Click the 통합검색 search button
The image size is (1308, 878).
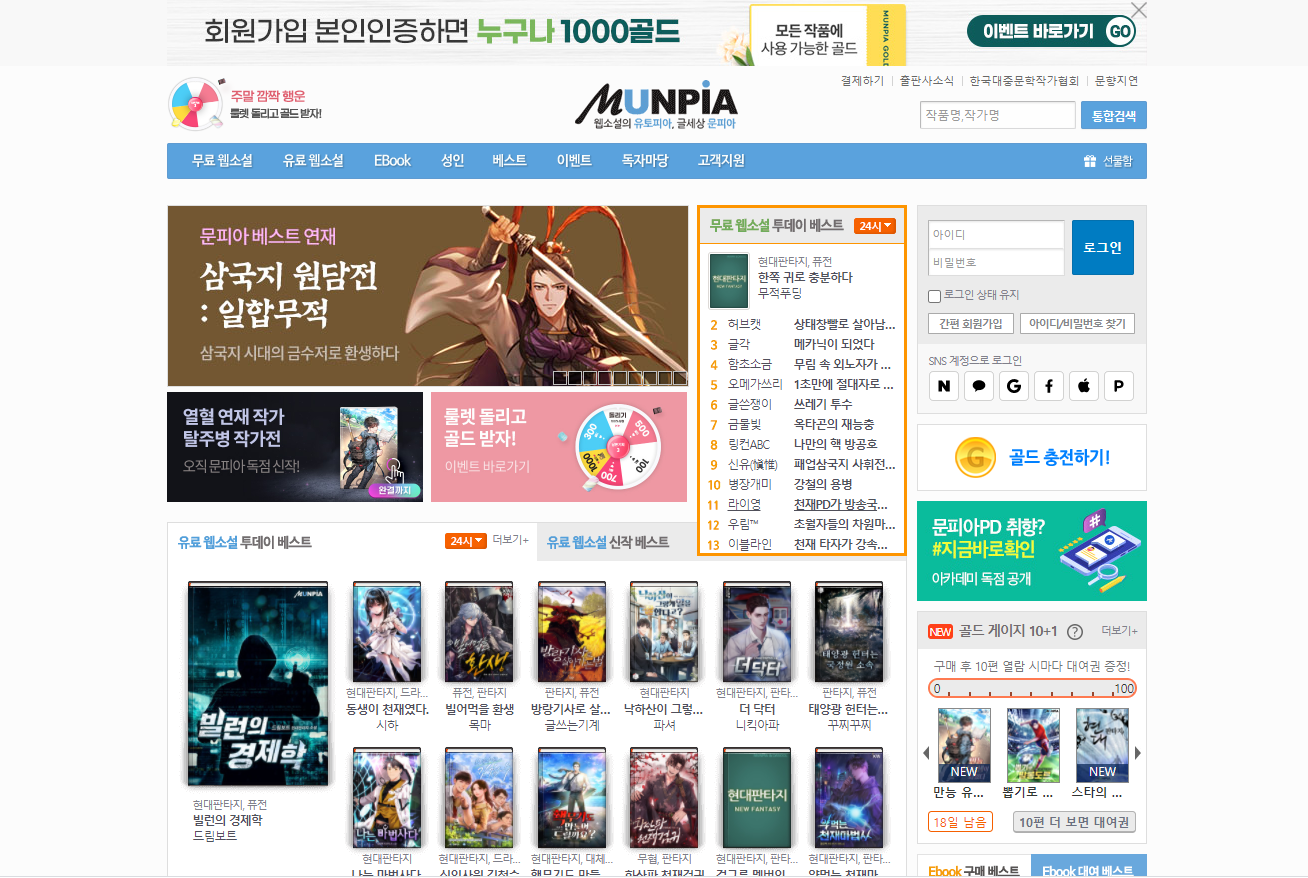pyautogui.click(x=1114, y=115)
